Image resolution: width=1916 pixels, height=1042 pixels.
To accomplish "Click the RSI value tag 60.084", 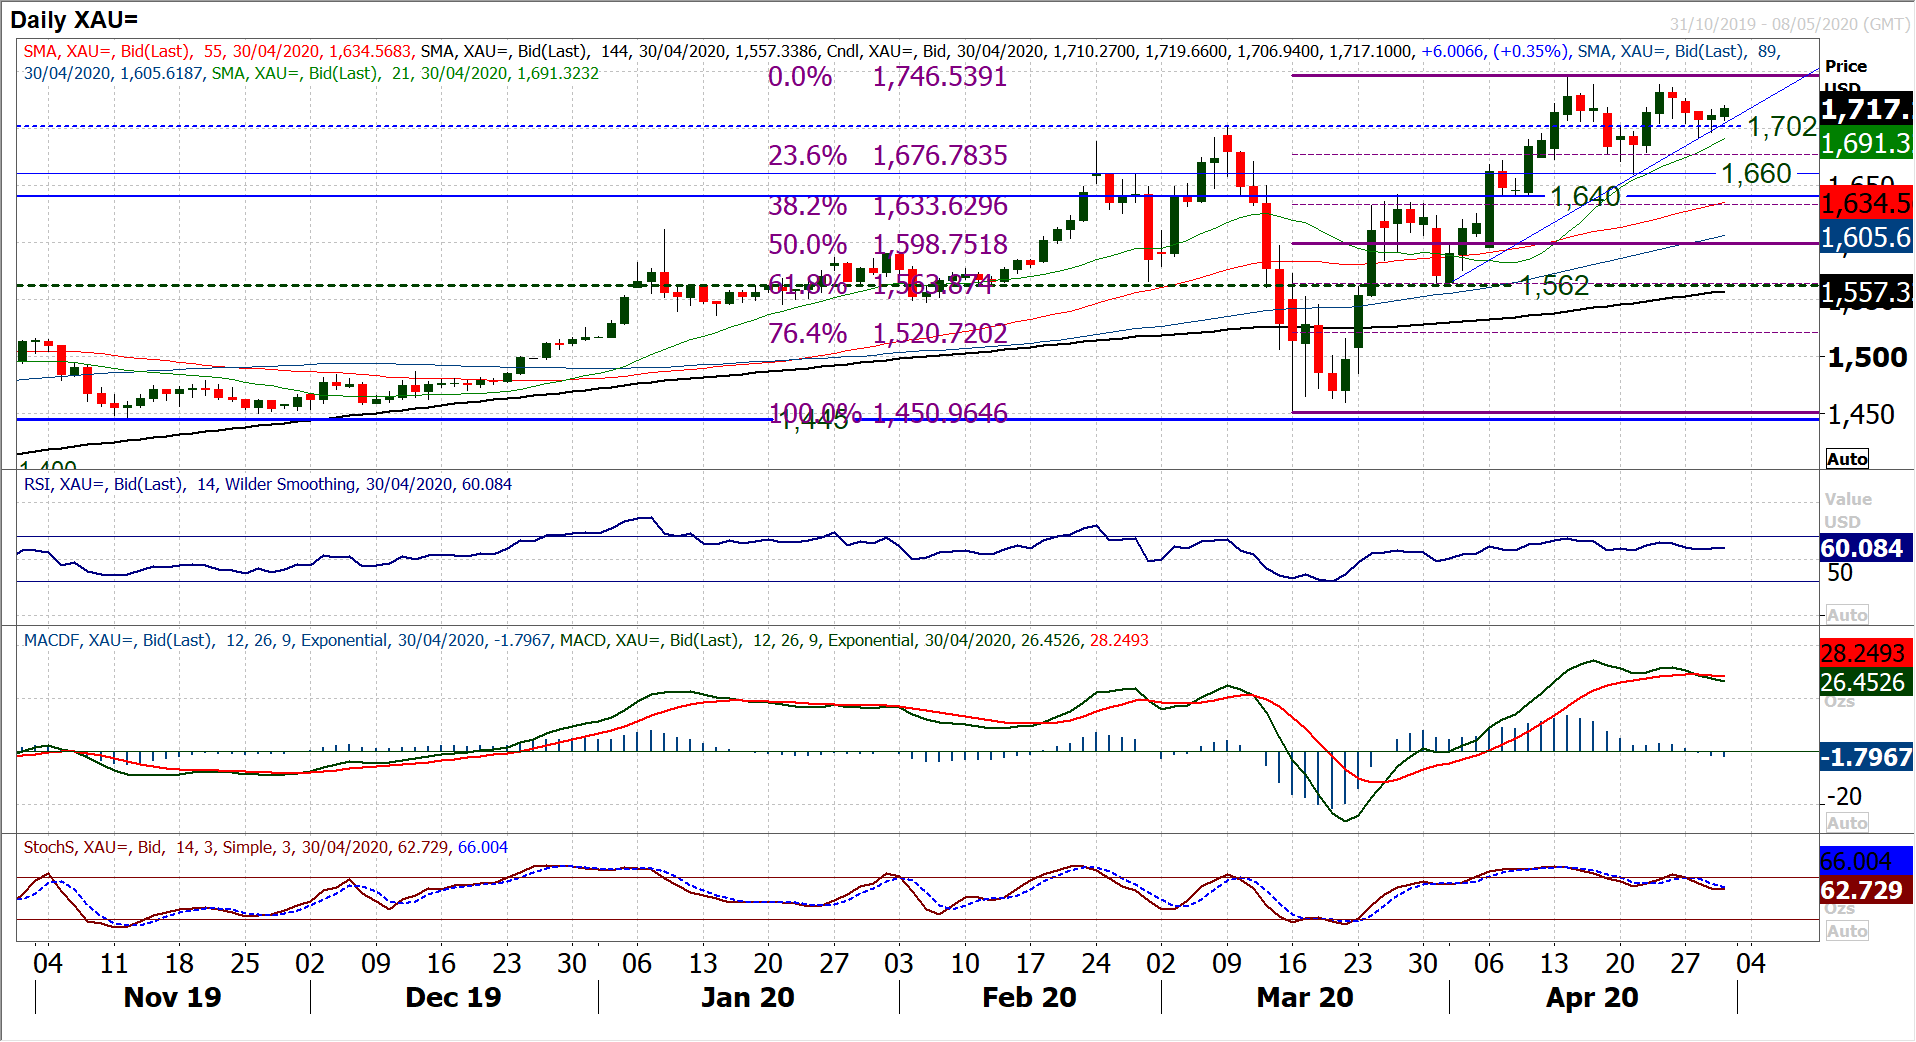I will click(x=1866, y=549).
